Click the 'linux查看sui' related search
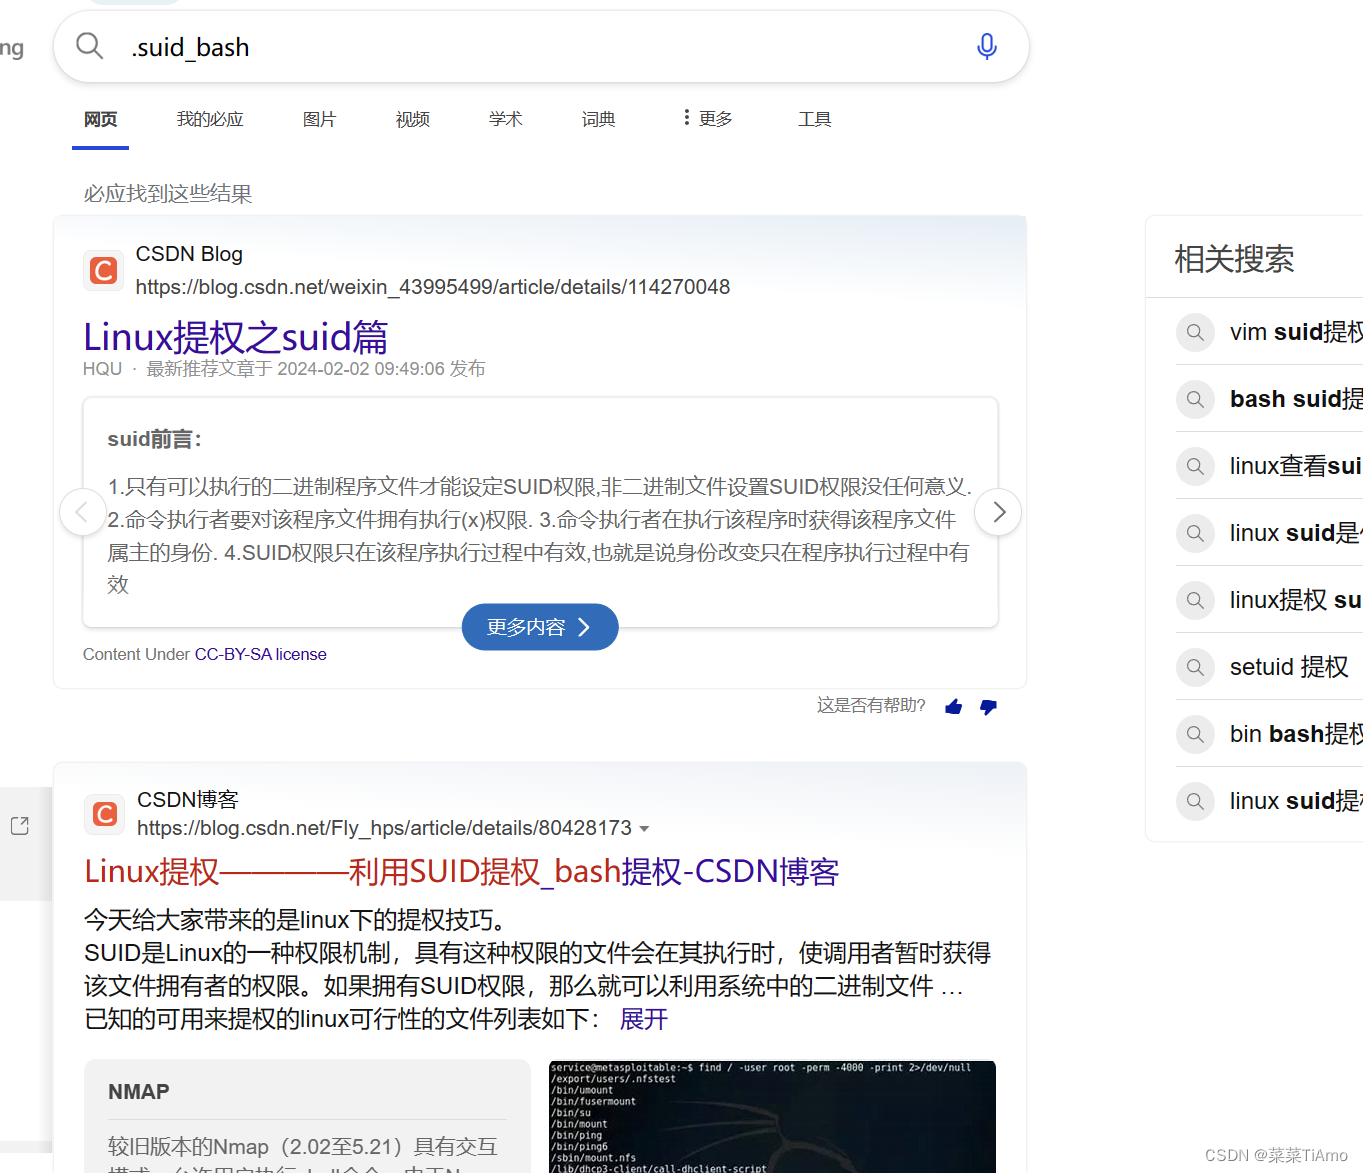The image size is (1363, 1173). tap(1296, 466)
